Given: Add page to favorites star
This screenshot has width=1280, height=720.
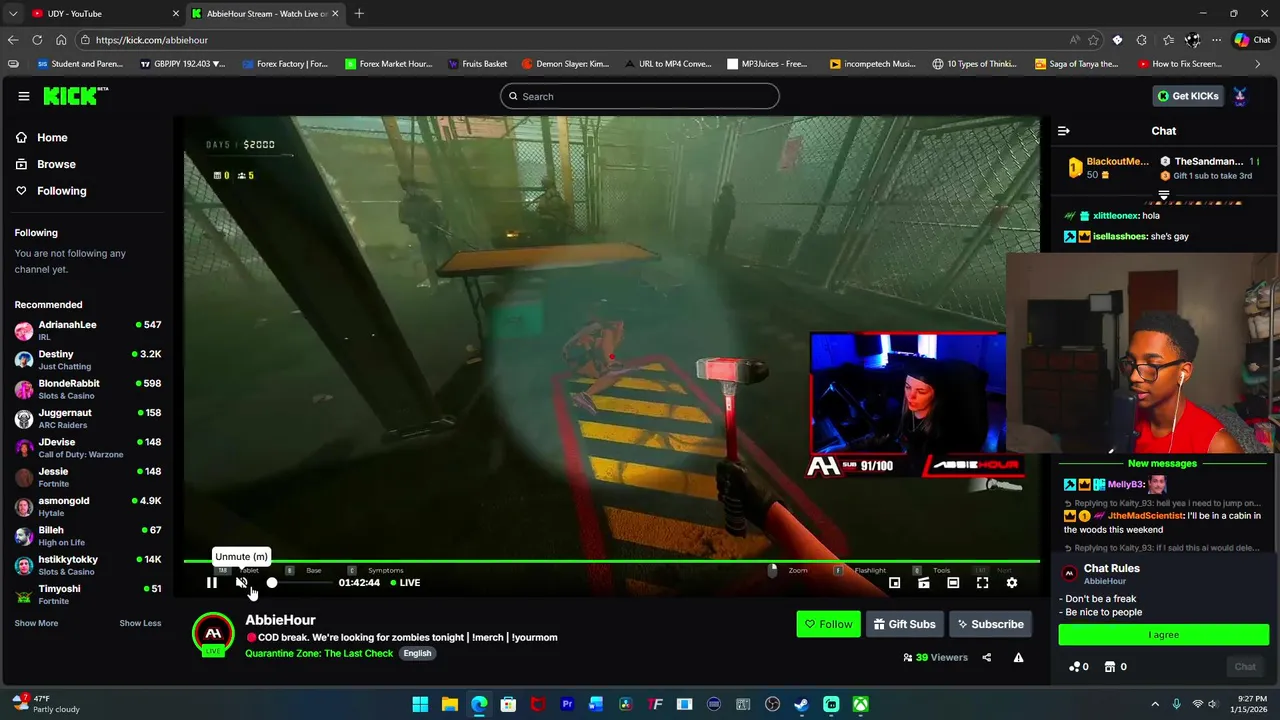Looking at the screenshot, I should tap(1094, 40).
